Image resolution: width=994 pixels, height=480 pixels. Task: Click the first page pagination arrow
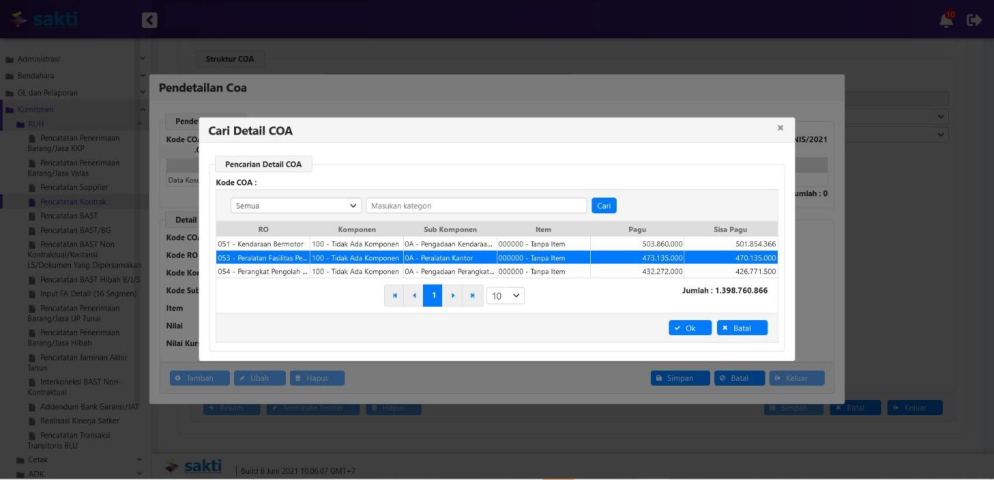(394, 296)
